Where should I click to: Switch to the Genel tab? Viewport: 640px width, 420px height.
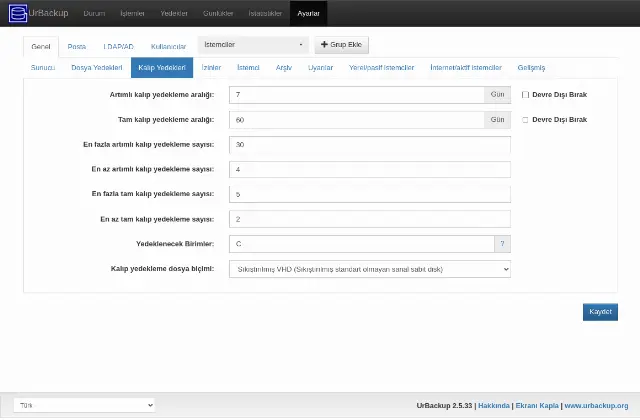(41, 47)
